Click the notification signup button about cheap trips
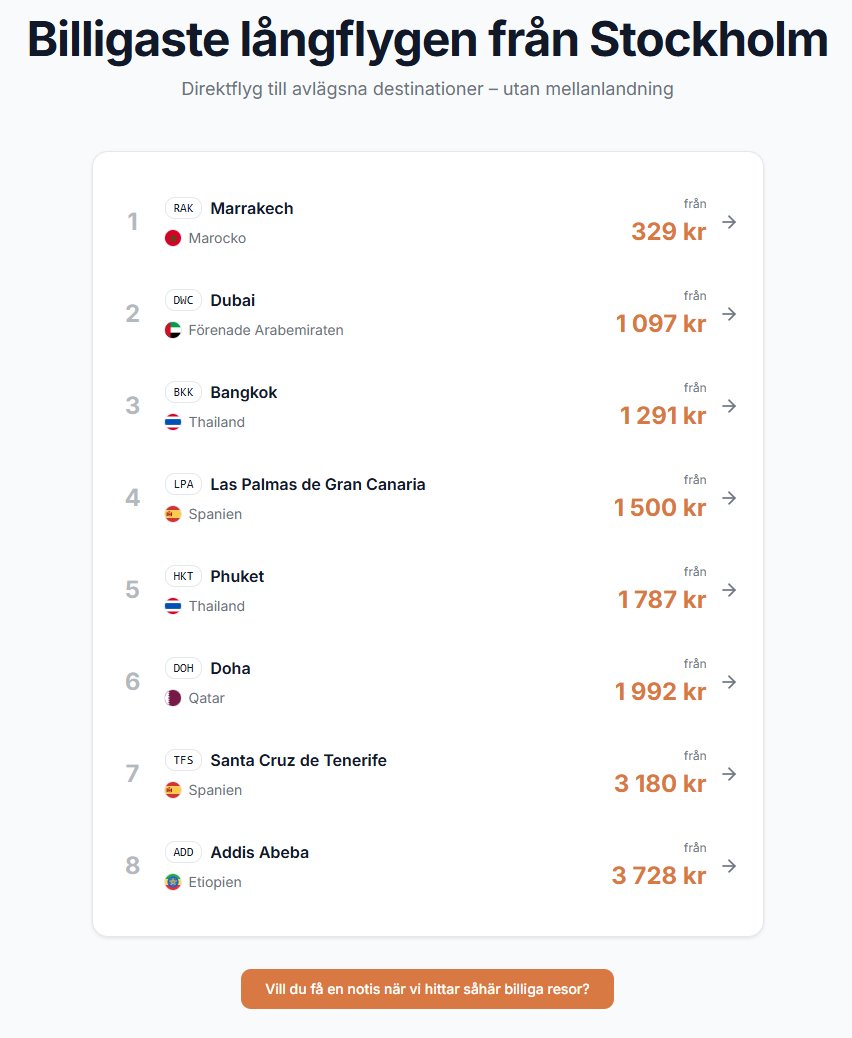Viewport: 852px width, 1038px height. 427,989
